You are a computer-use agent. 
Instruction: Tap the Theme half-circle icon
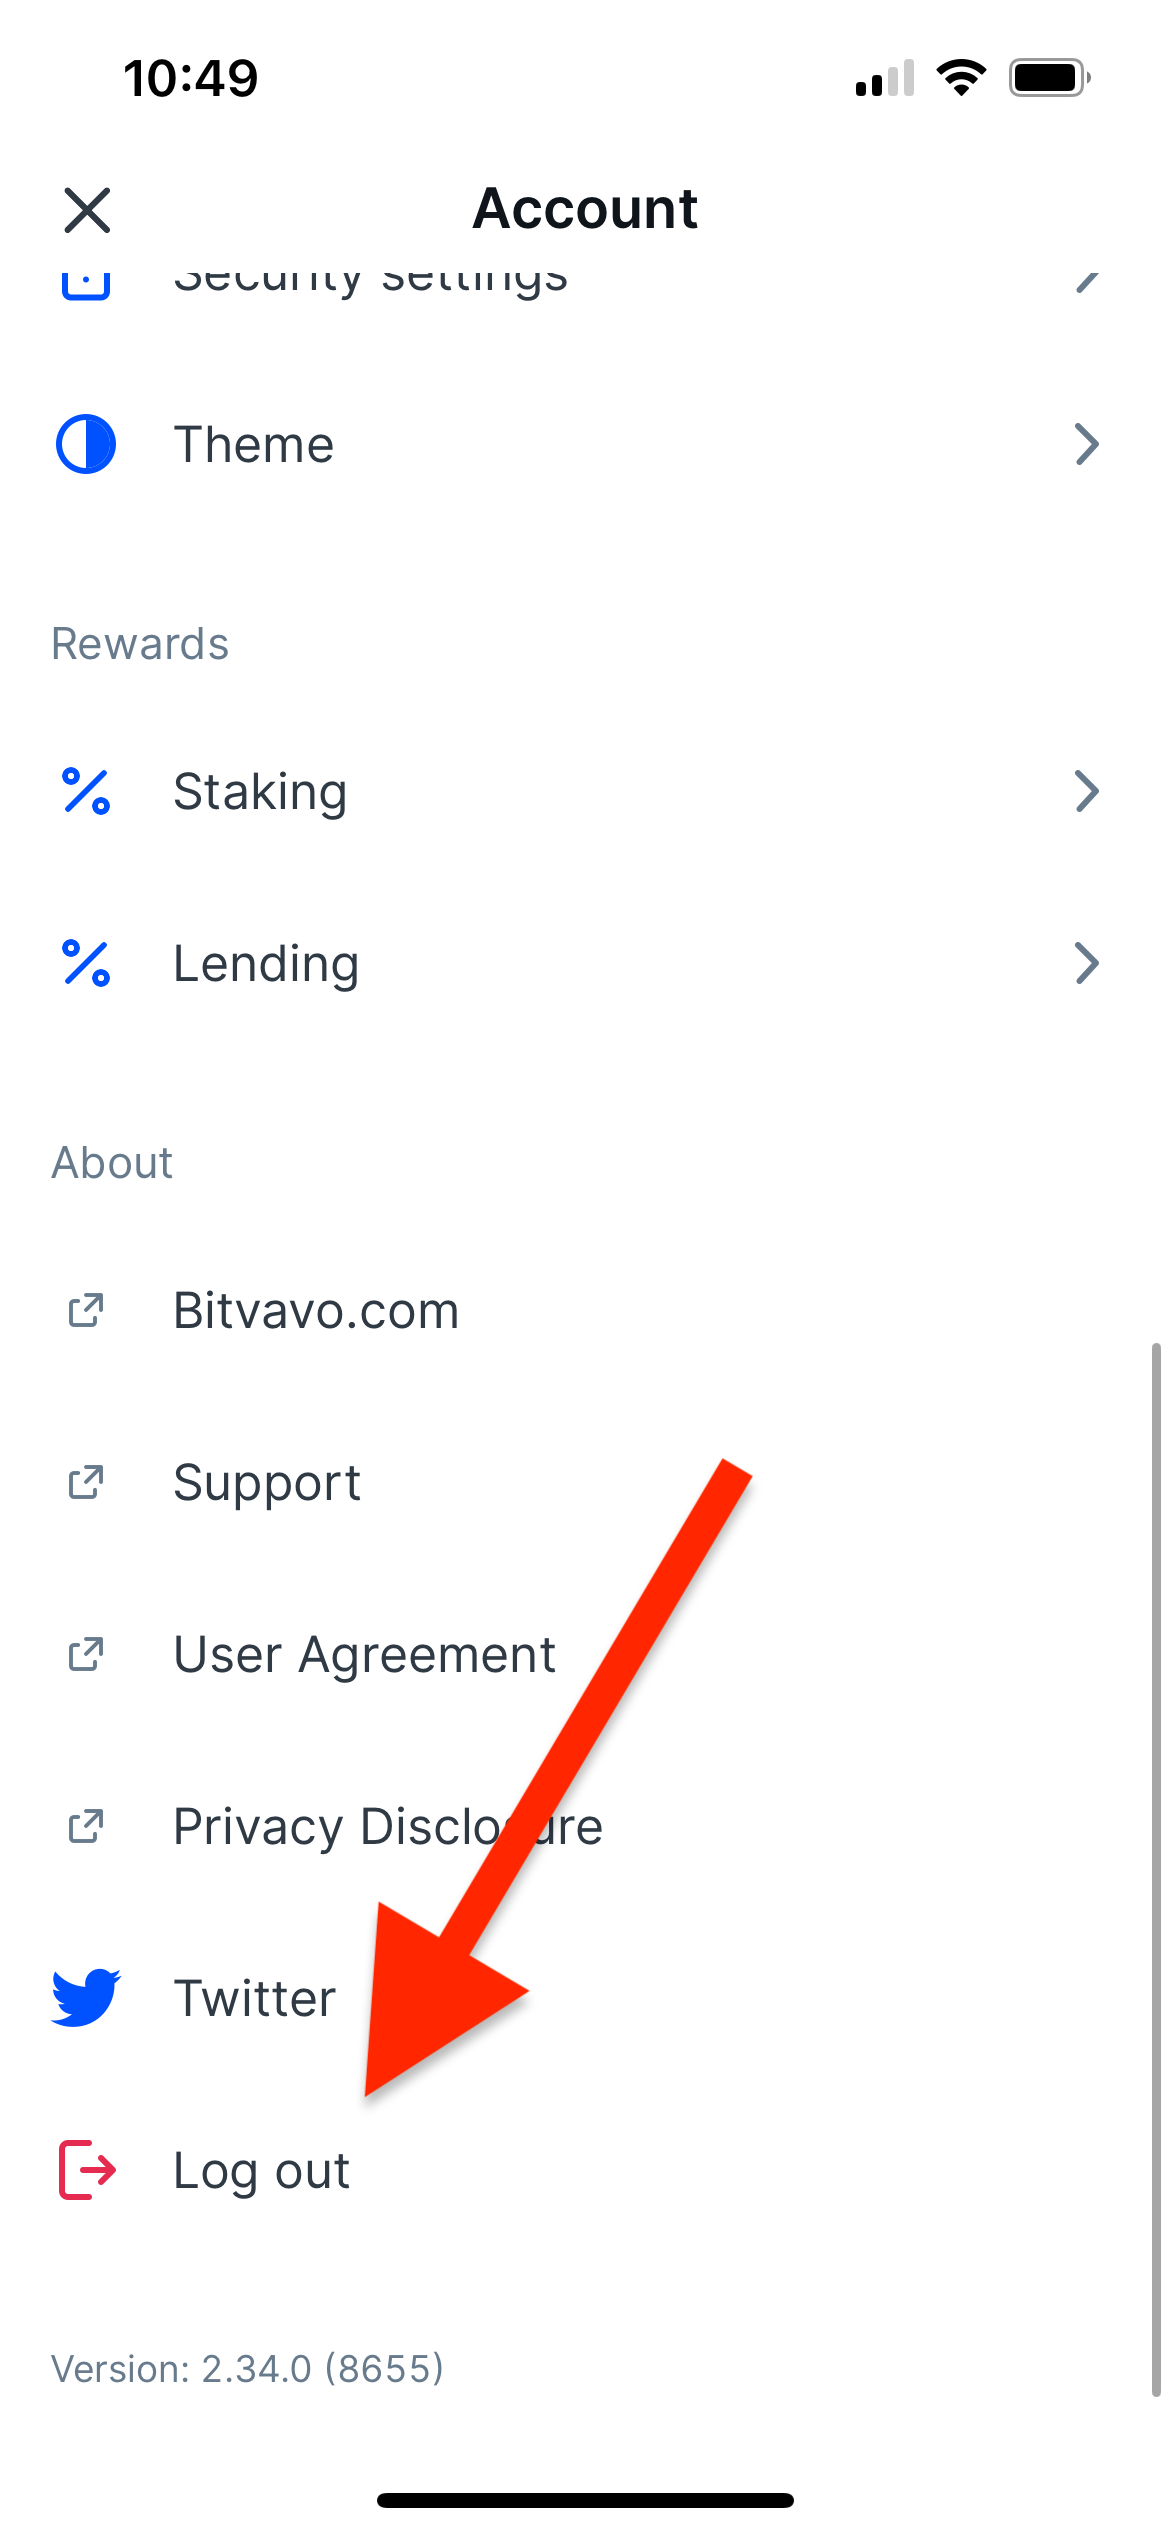86,444
